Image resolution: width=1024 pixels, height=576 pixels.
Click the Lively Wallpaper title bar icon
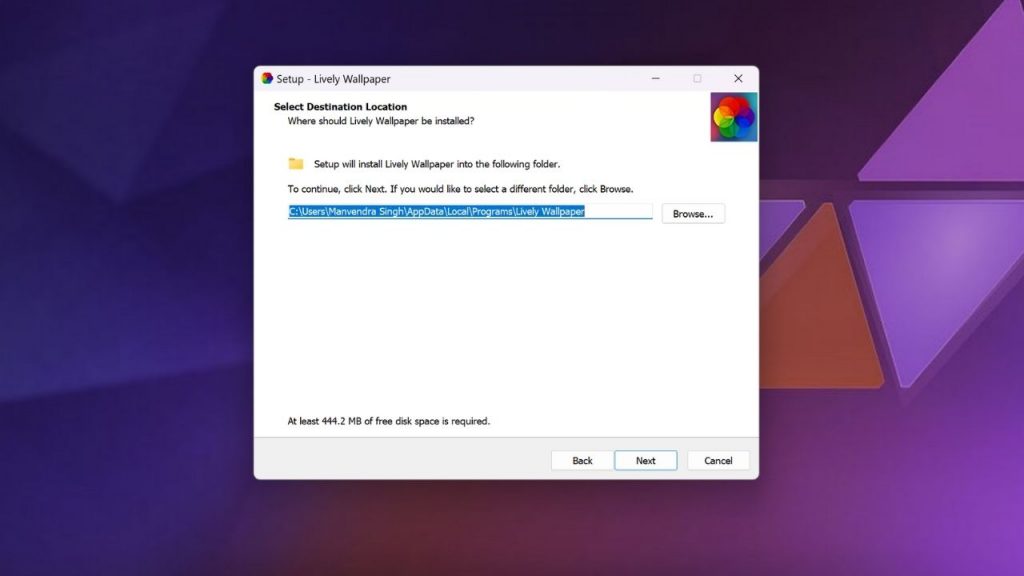267,78
